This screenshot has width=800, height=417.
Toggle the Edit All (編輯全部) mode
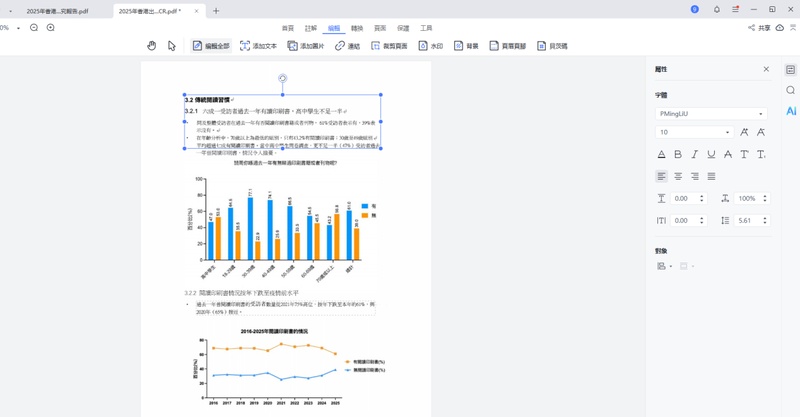coord(211,46)
